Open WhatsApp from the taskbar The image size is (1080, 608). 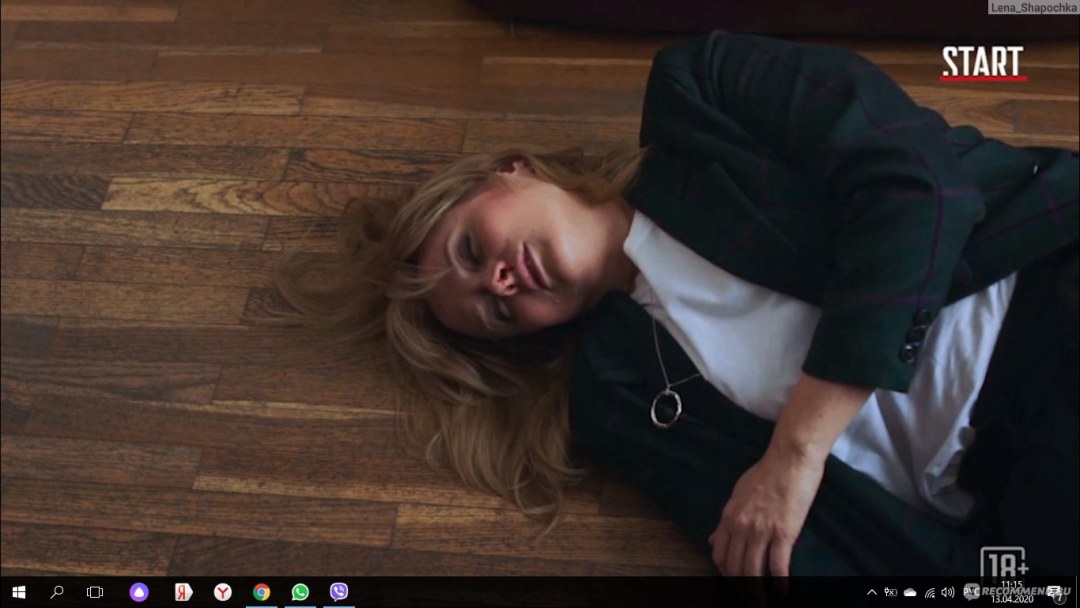tap(300, 592)
